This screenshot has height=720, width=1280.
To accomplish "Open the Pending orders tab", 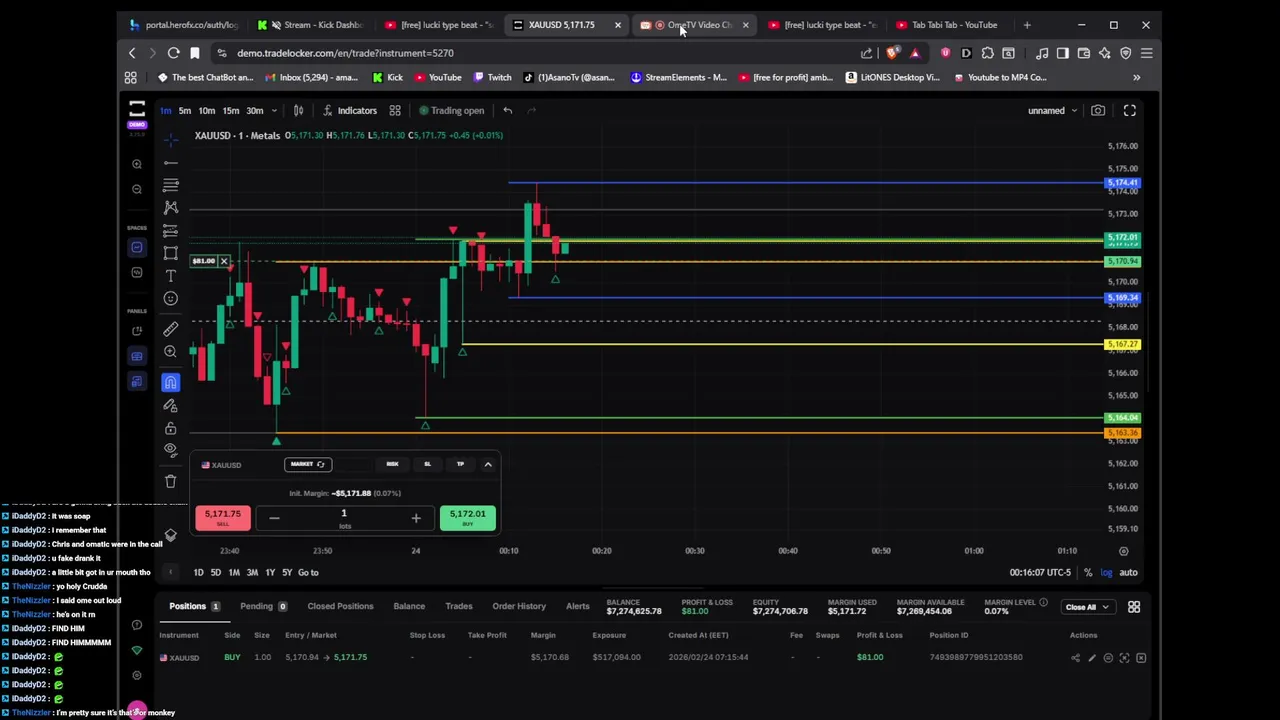I will coord(263,606).
